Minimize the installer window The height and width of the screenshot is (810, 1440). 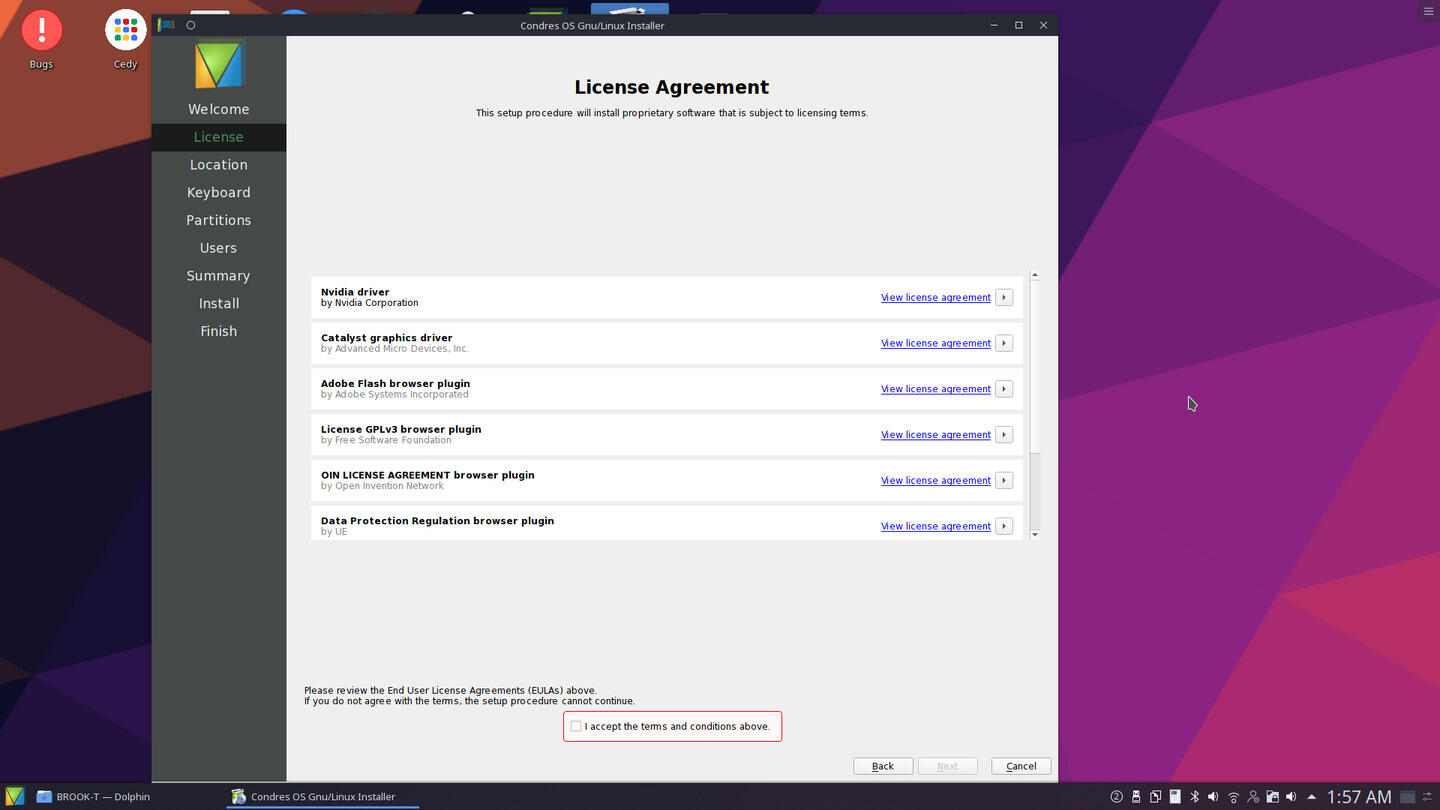(x=994, y=25)
